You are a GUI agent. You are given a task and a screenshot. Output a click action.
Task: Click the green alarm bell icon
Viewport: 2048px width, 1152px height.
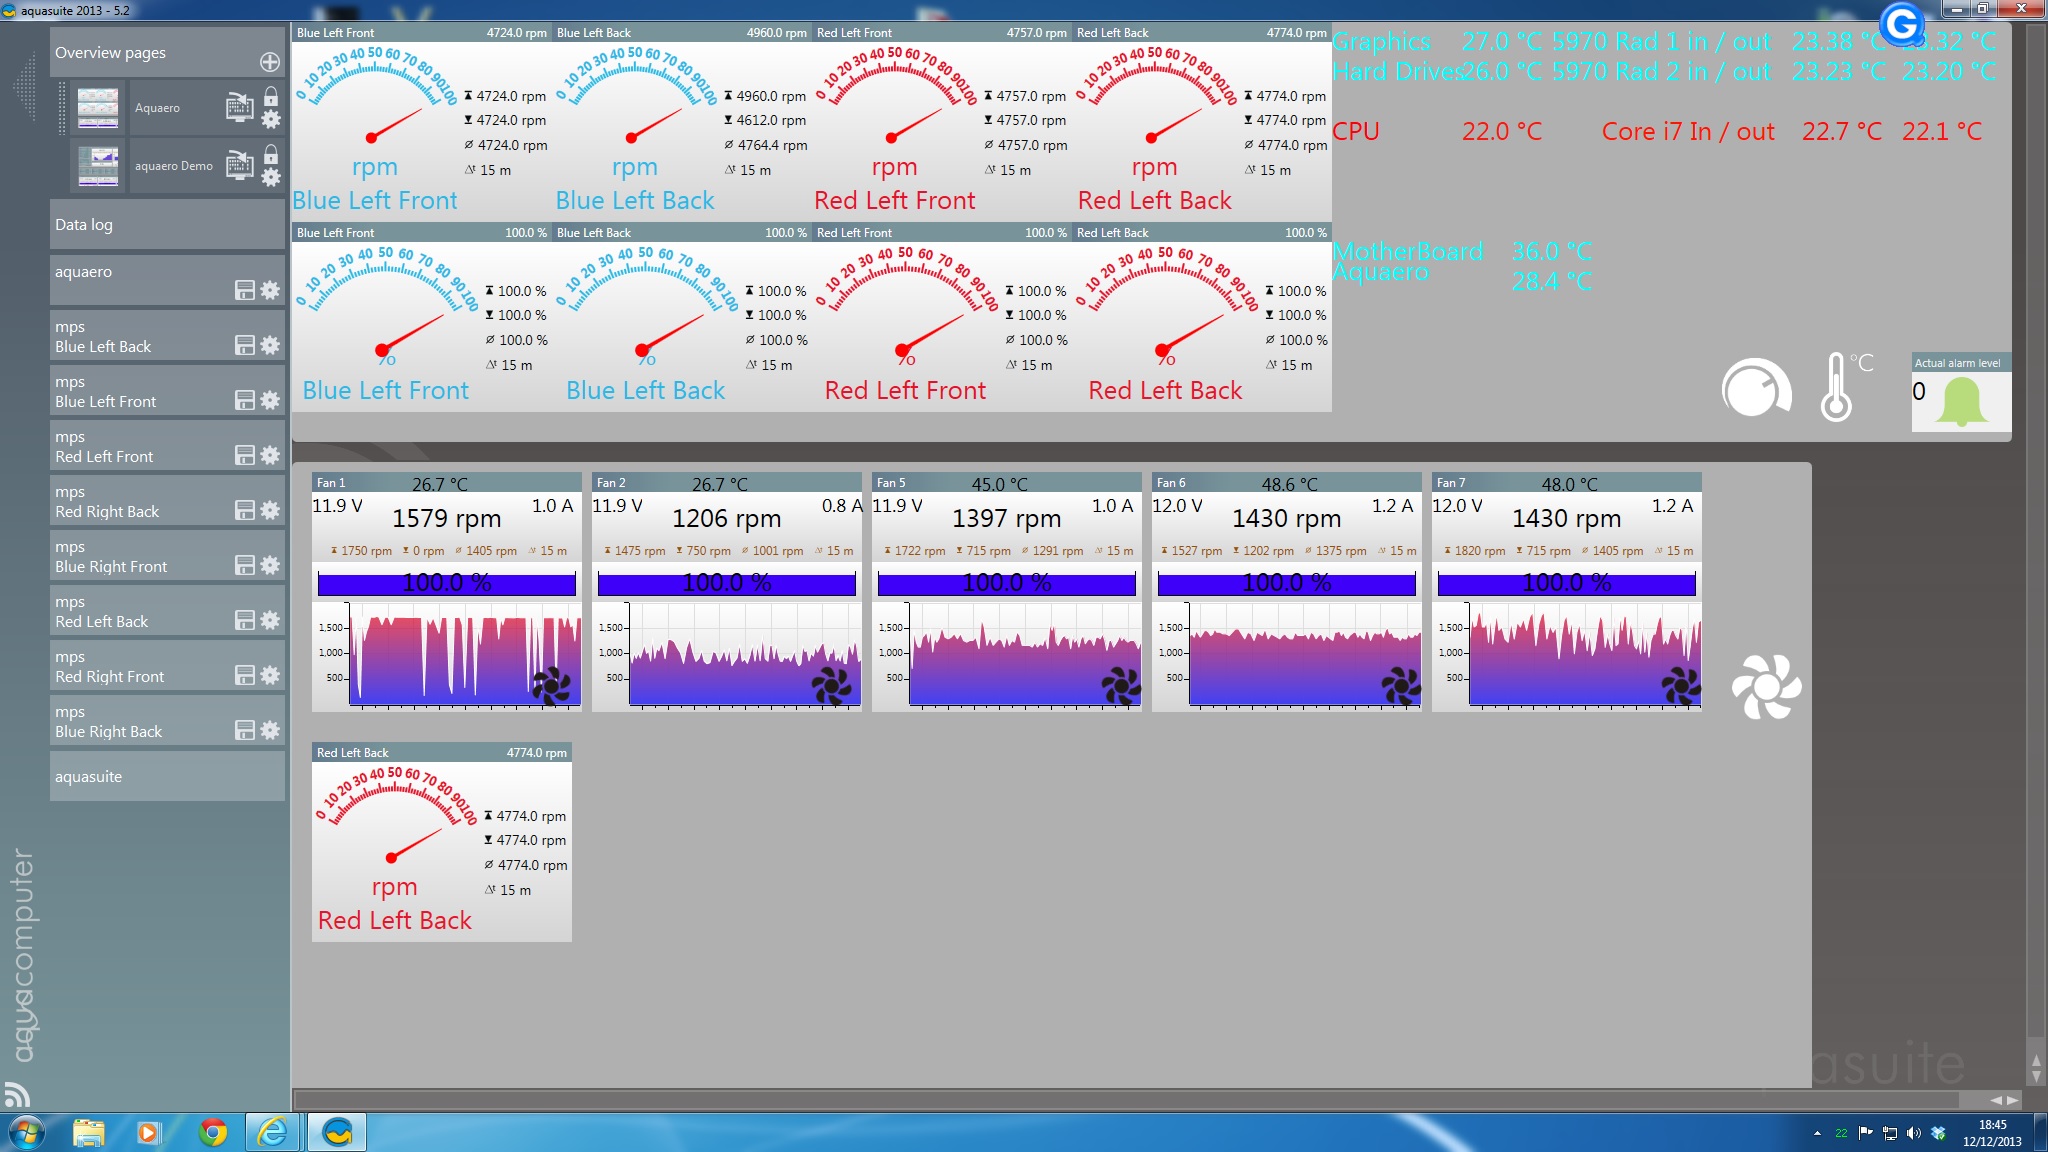click(1961, 402)
